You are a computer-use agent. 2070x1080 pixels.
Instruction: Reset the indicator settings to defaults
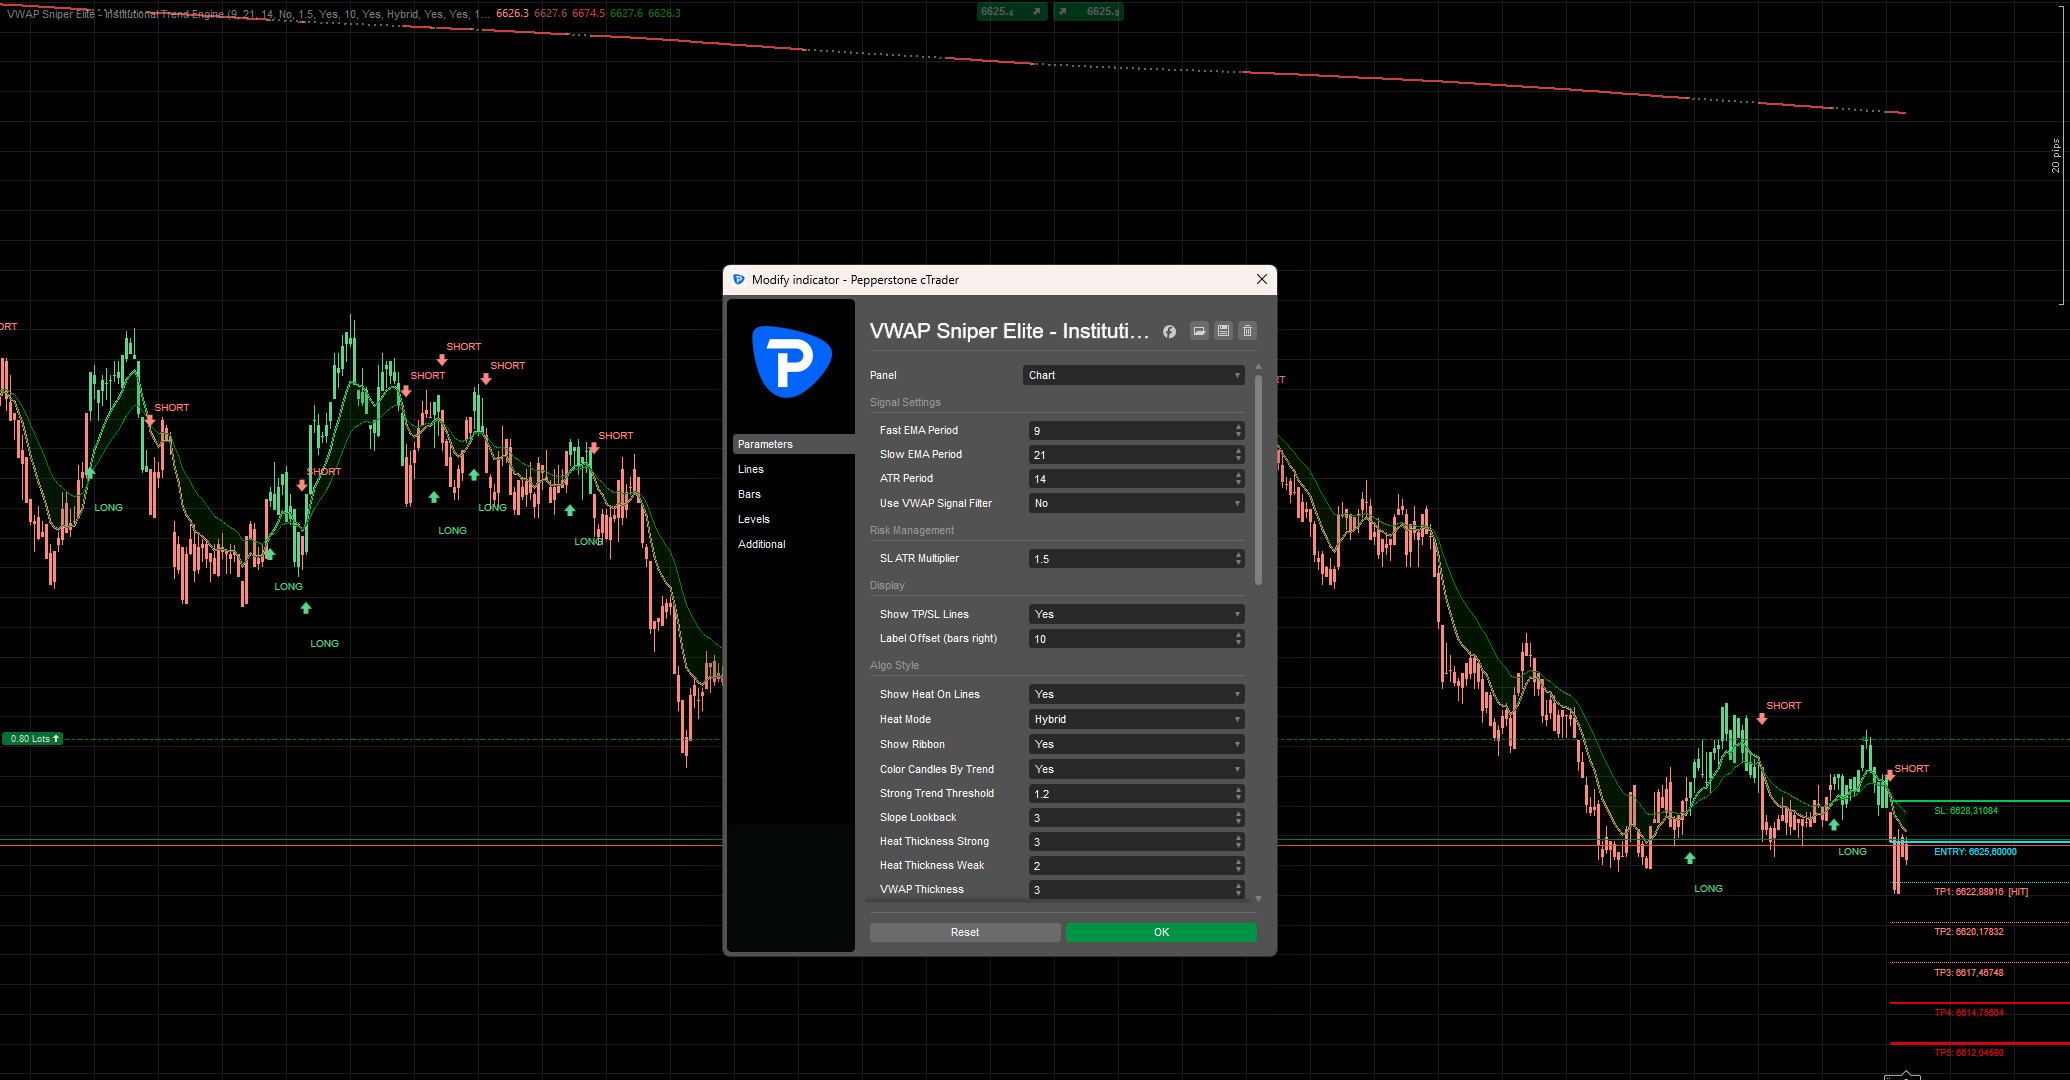click(964, 931)
